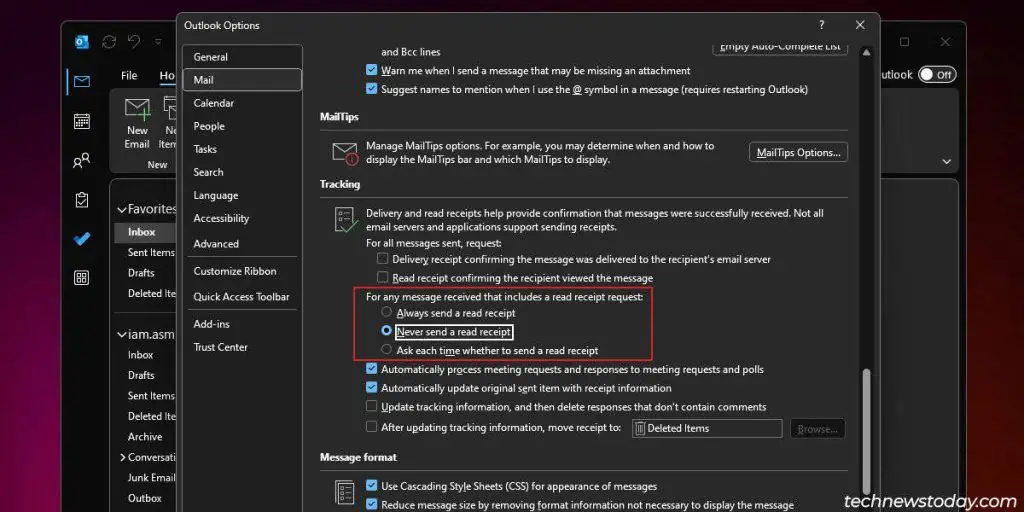Select Never send a read receipt

tap(387, 331)
